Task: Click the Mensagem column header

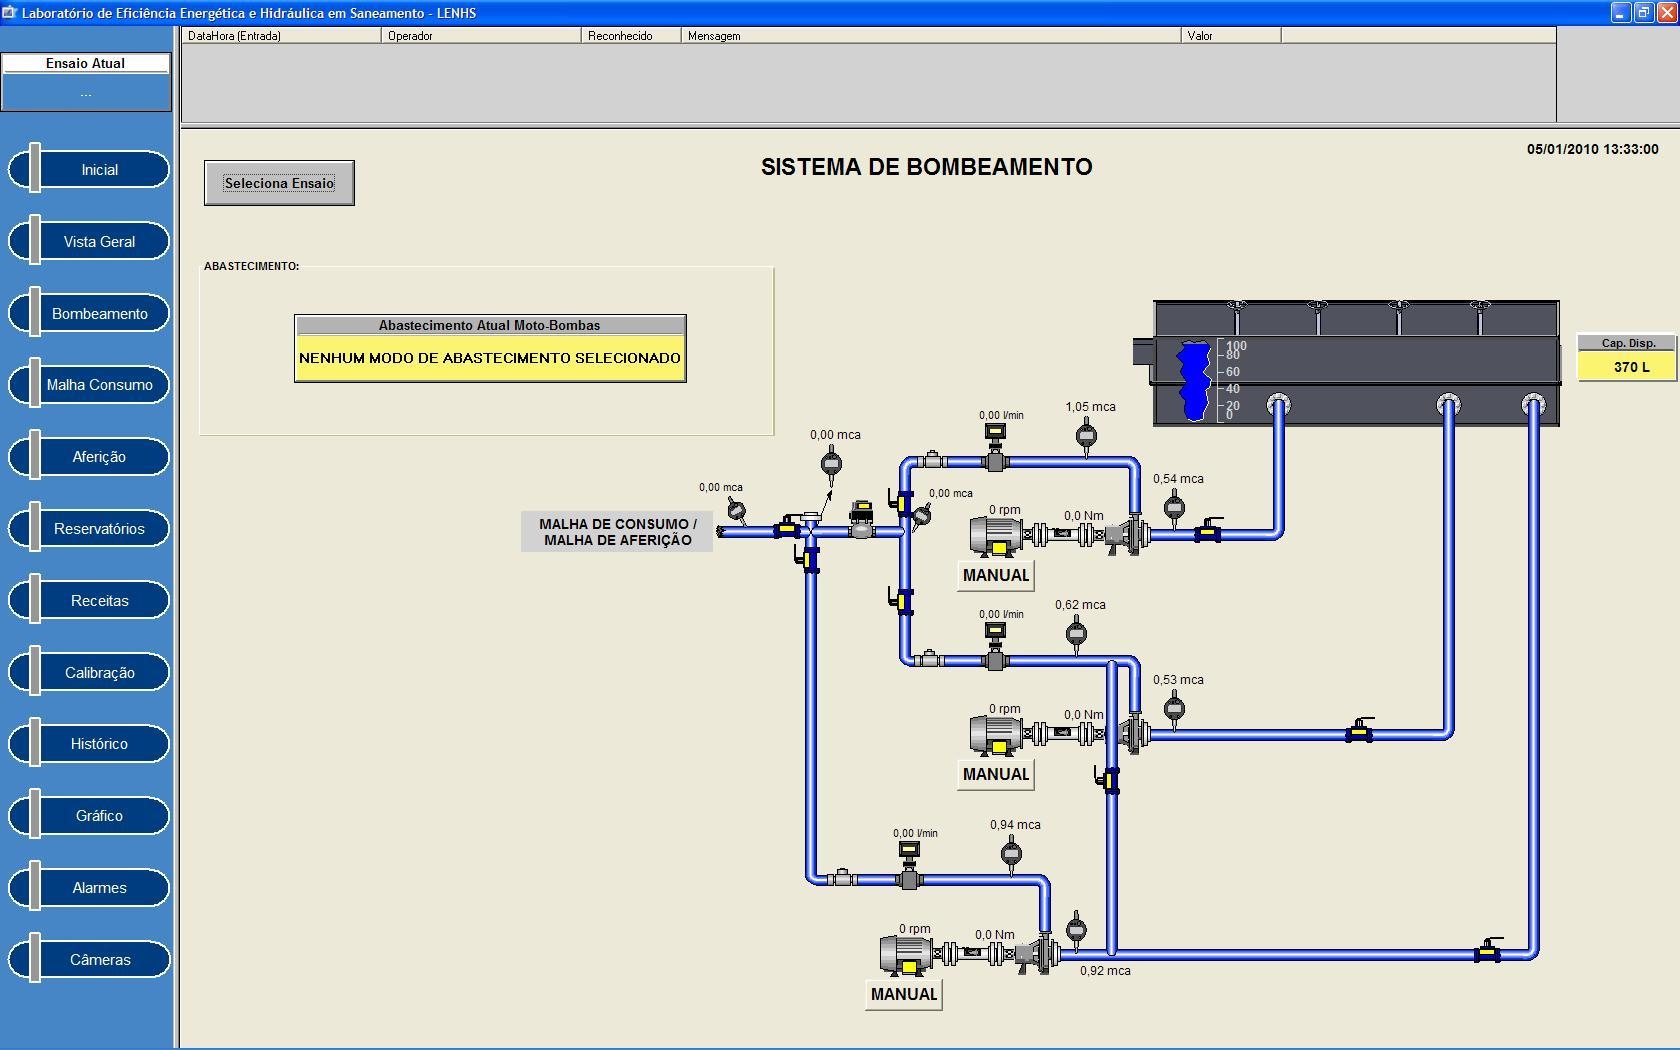Action: pyautogui.click(x=931, y=35)
